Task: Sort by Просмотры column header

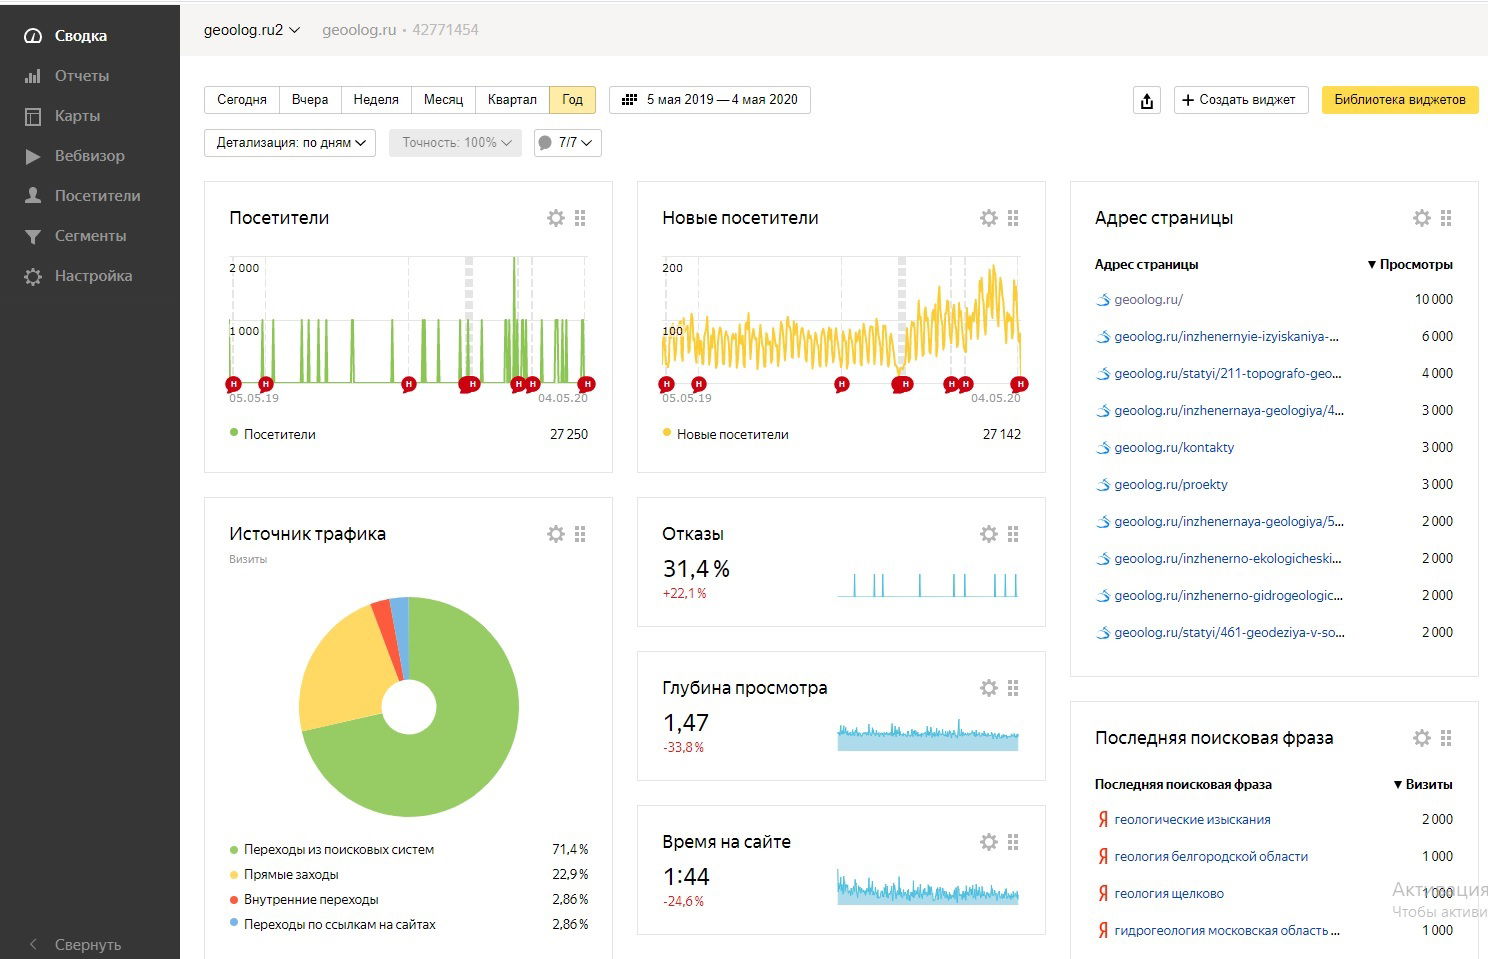Action: click(x=1410, y=265)
